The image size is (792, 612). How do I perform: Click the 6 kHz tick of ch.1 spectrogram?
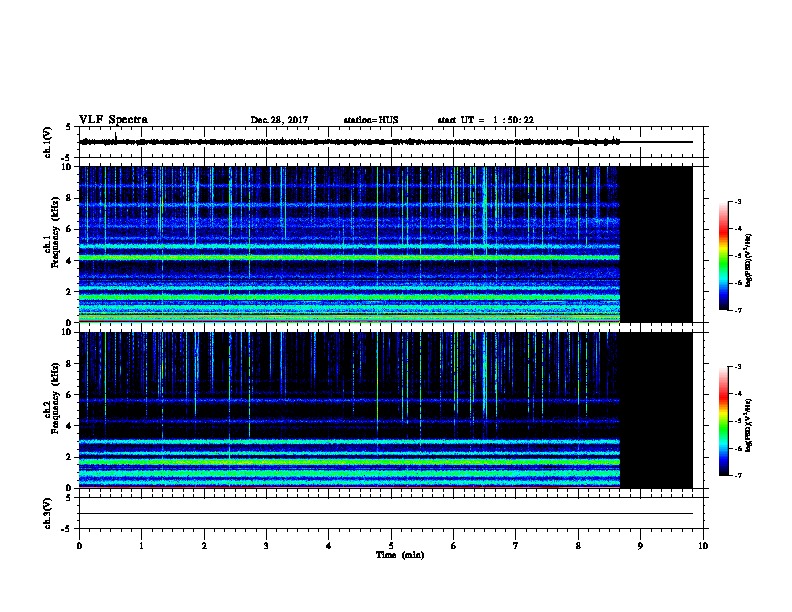[x=70, y=229]
